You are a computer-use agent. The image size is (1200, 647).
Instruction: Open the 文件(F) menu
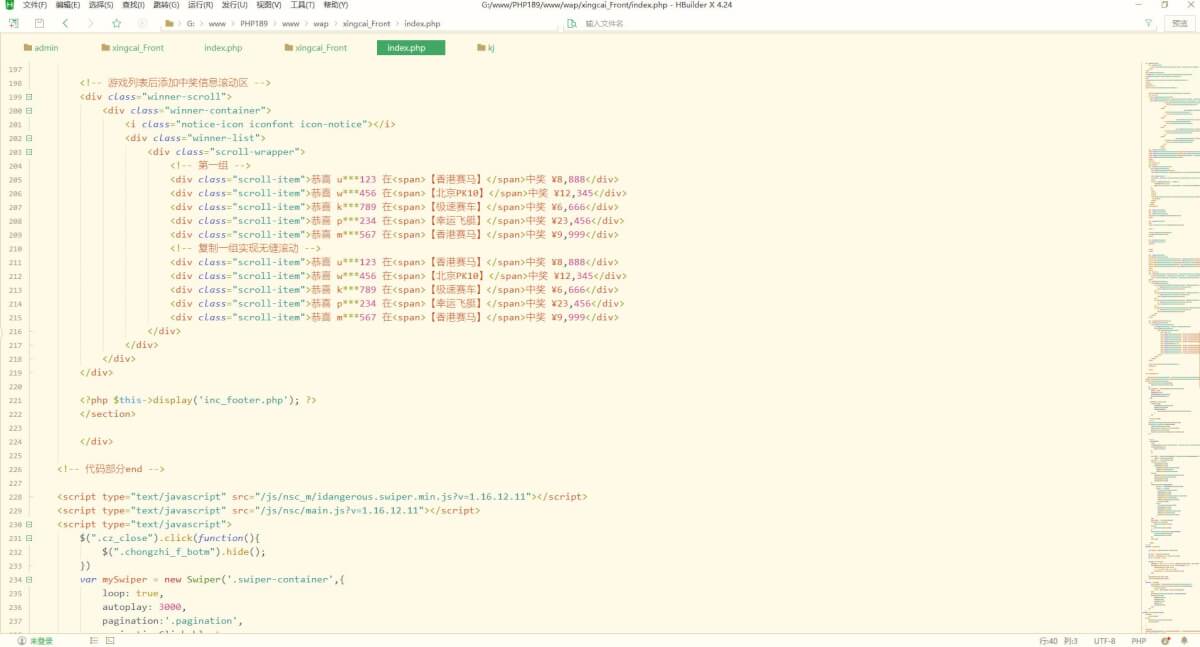tap(35, 5)
